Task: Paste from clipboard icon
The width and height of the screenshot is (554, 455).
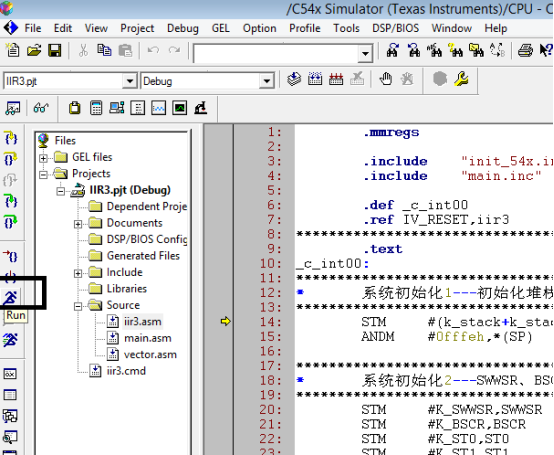Action: [125, 50]
